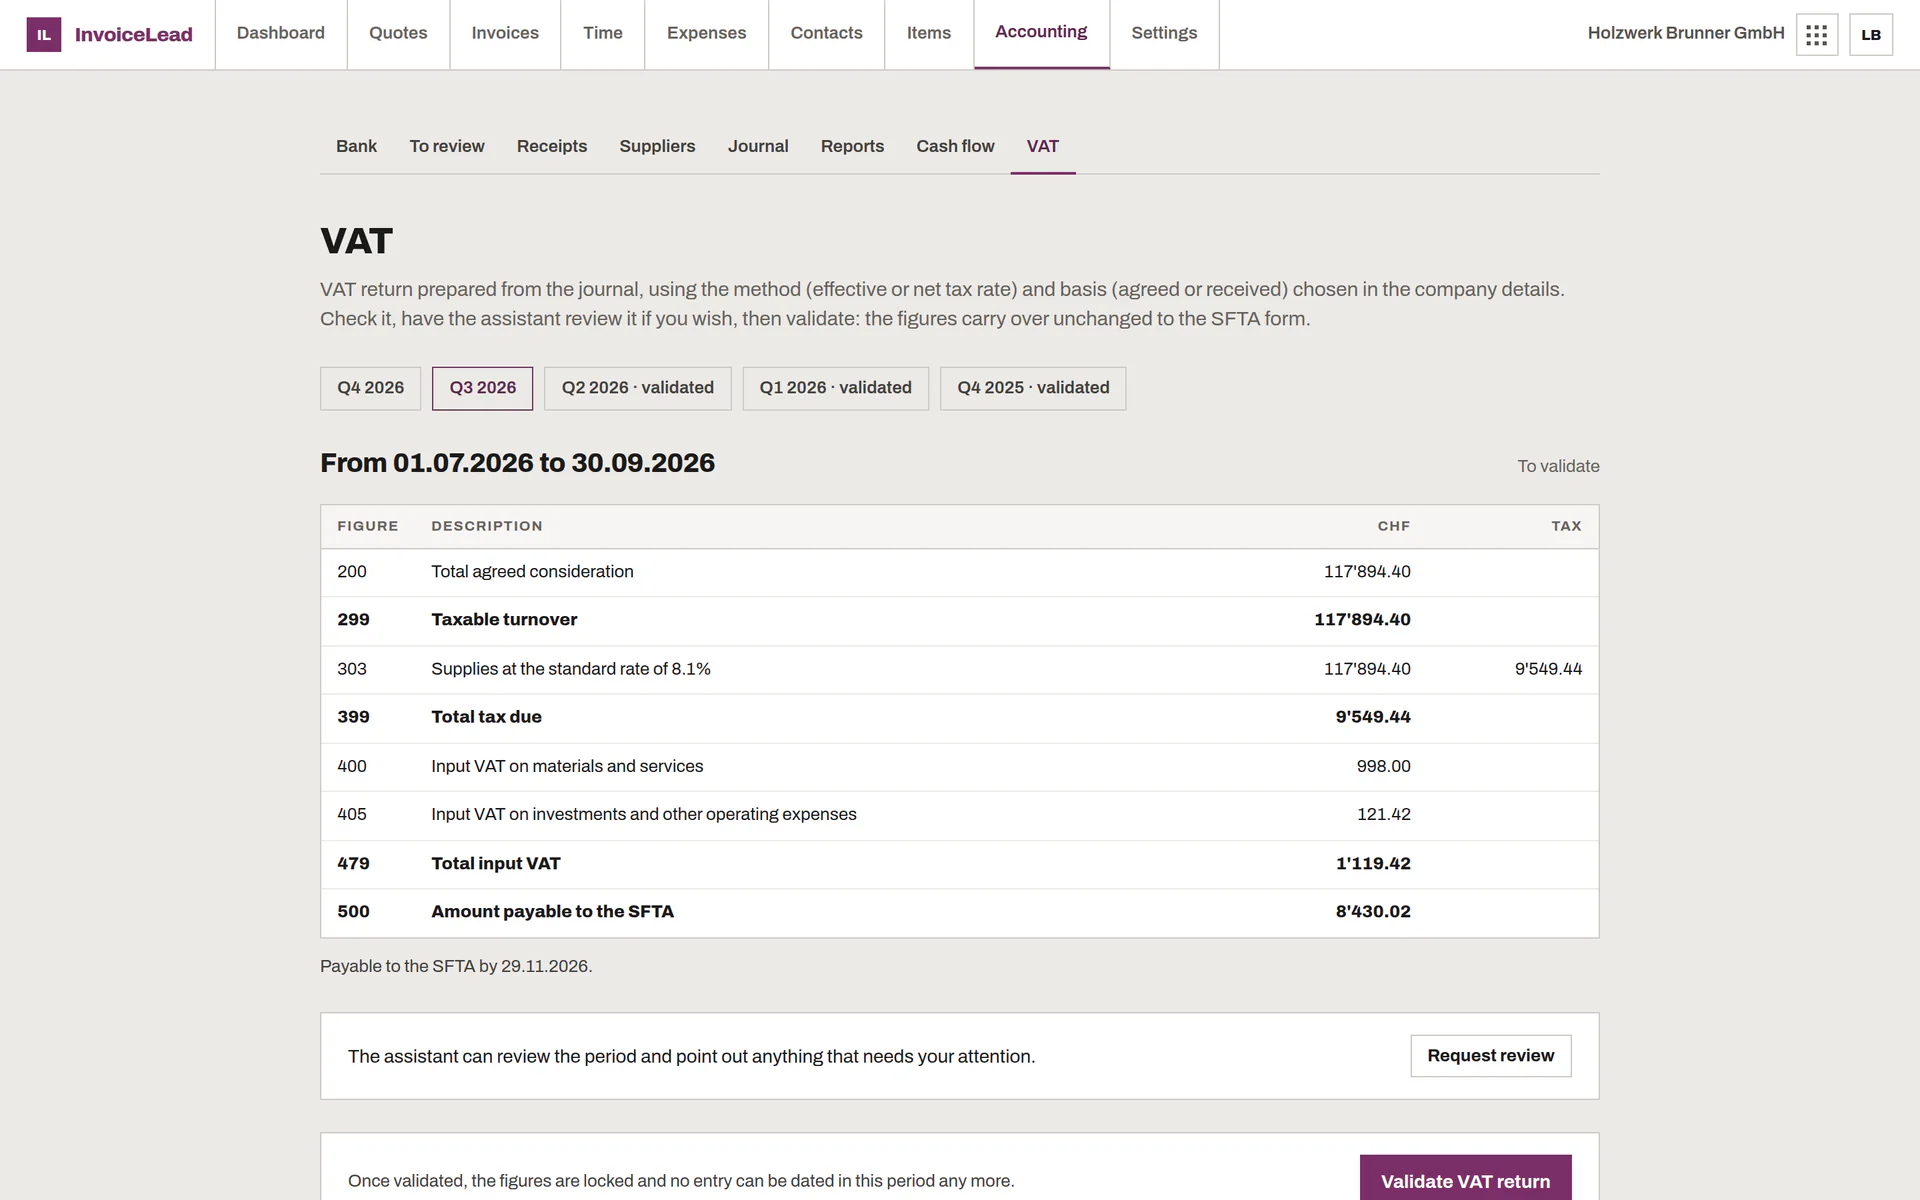Click the FIGURE column header

(367, 526)
